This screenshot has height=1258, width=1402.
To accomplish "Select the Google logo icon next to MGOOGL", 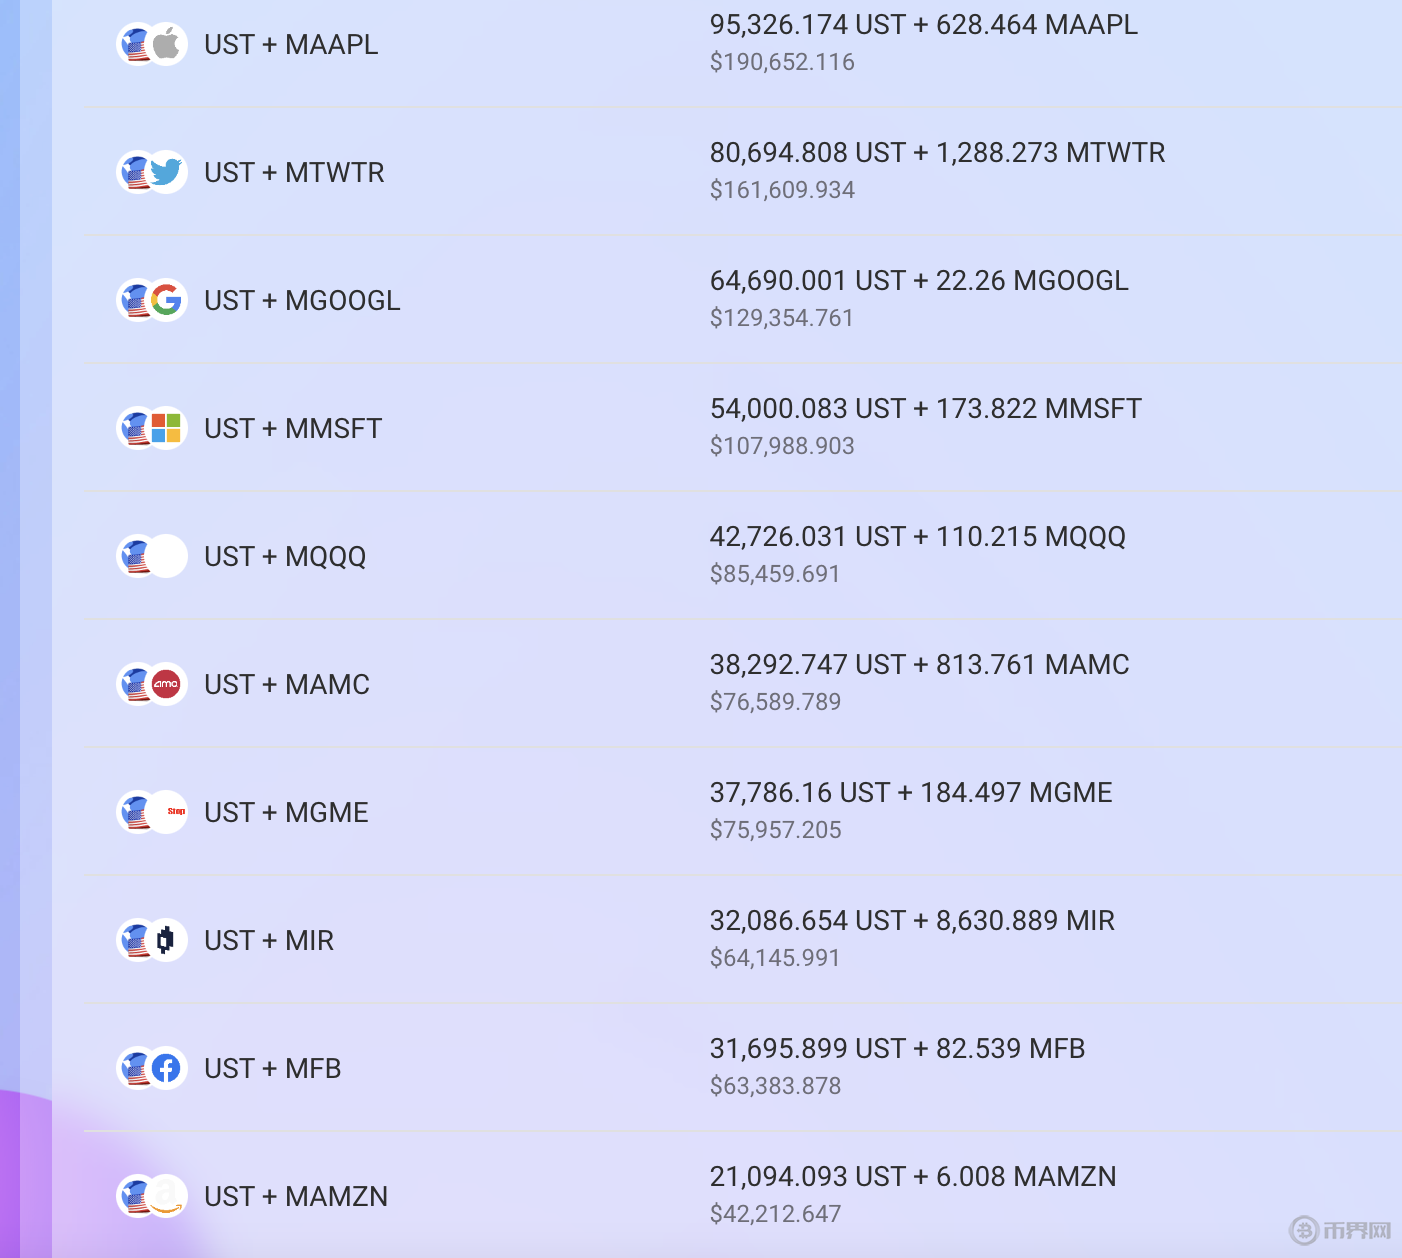I will tap(167, 300).
